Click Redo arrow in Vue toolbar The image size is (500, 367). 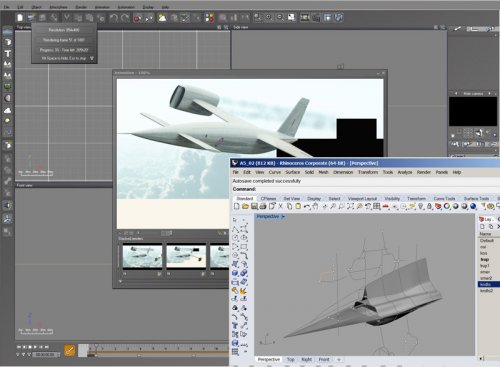(125, 18)
